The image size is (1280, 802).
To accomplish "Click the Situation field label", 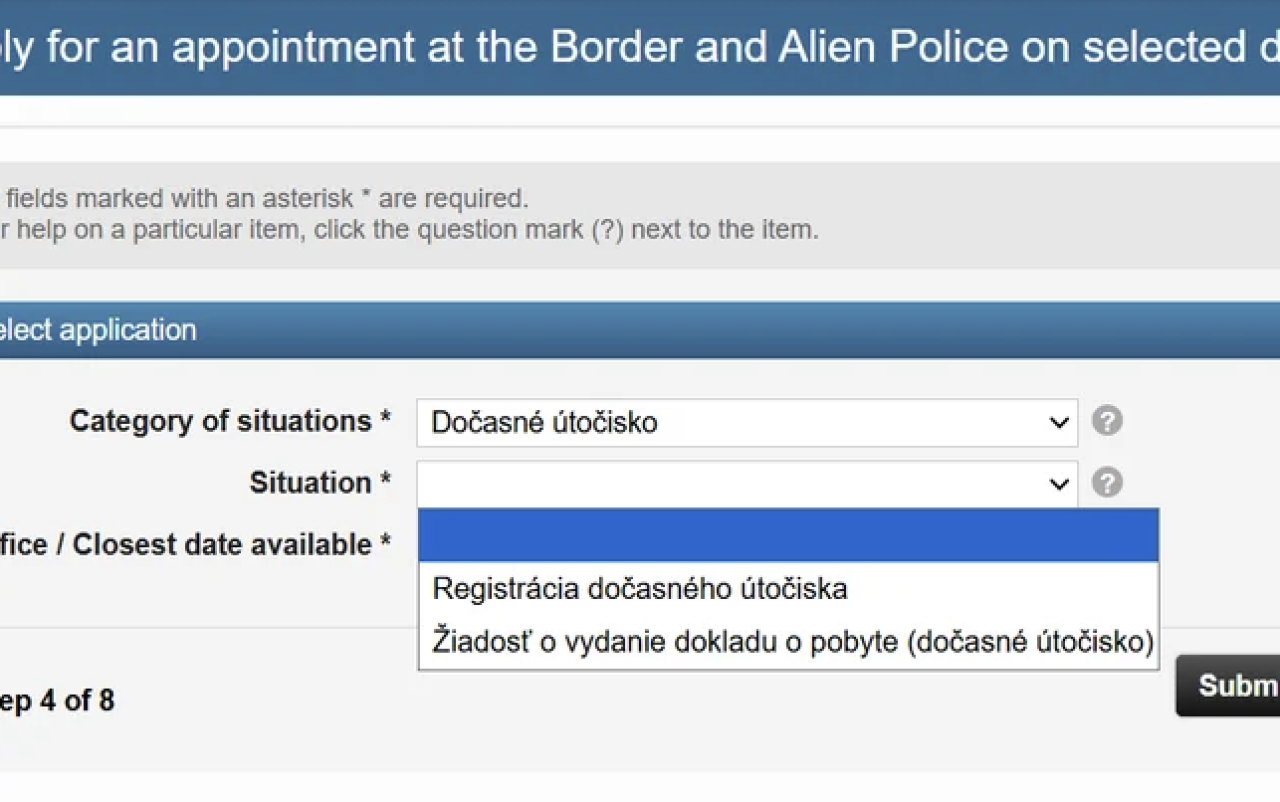I will tap(310, 483).
